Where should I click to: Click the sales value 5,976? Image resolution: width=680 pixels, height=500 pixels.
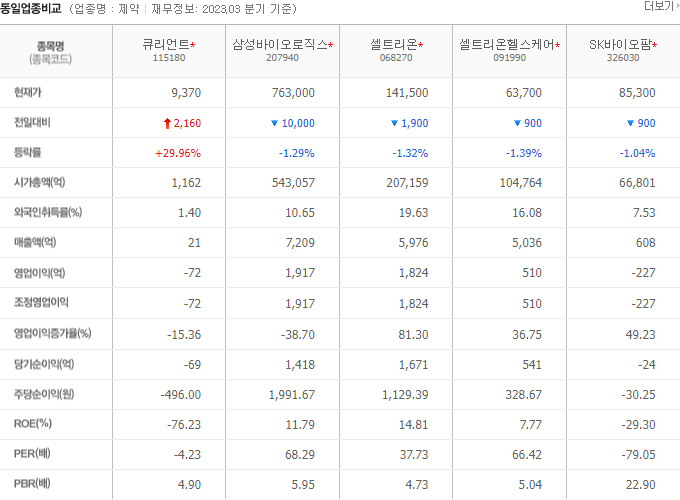[413, 243]
